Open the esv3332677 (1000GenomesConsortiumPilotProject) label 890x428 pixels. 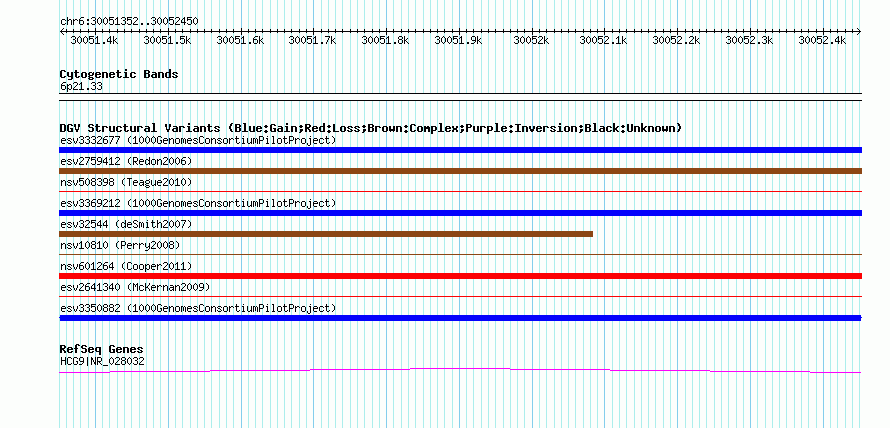198,140
